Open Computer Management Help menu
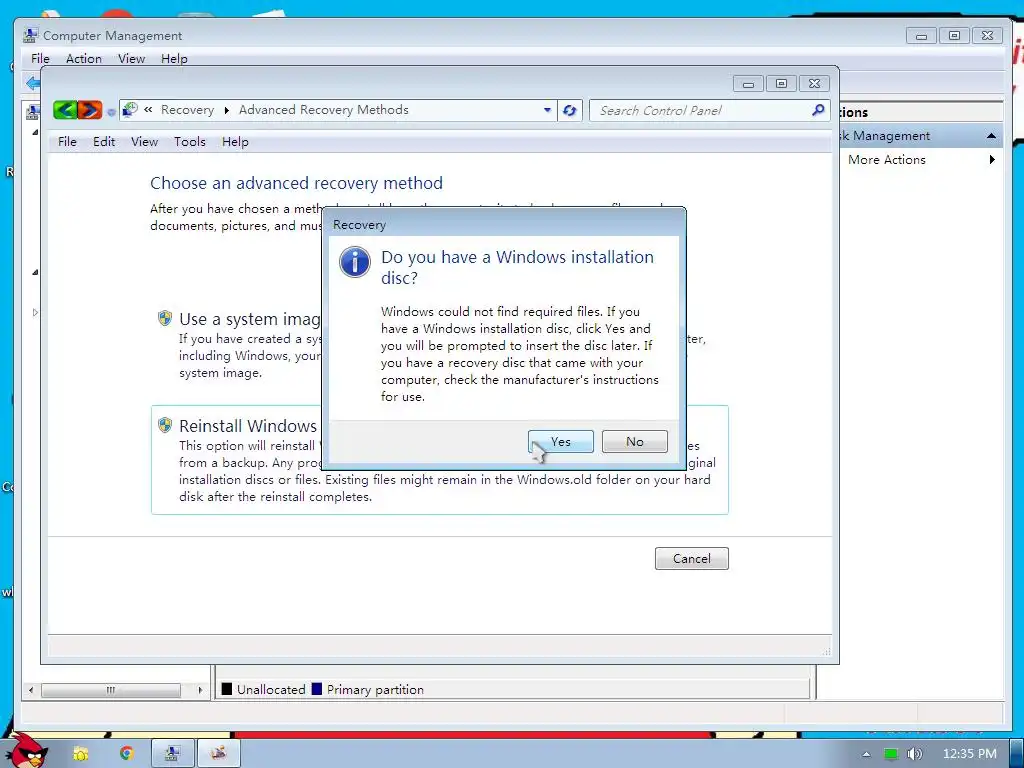1024x768 pixels. pyautogui.click(x=174, y=59)
